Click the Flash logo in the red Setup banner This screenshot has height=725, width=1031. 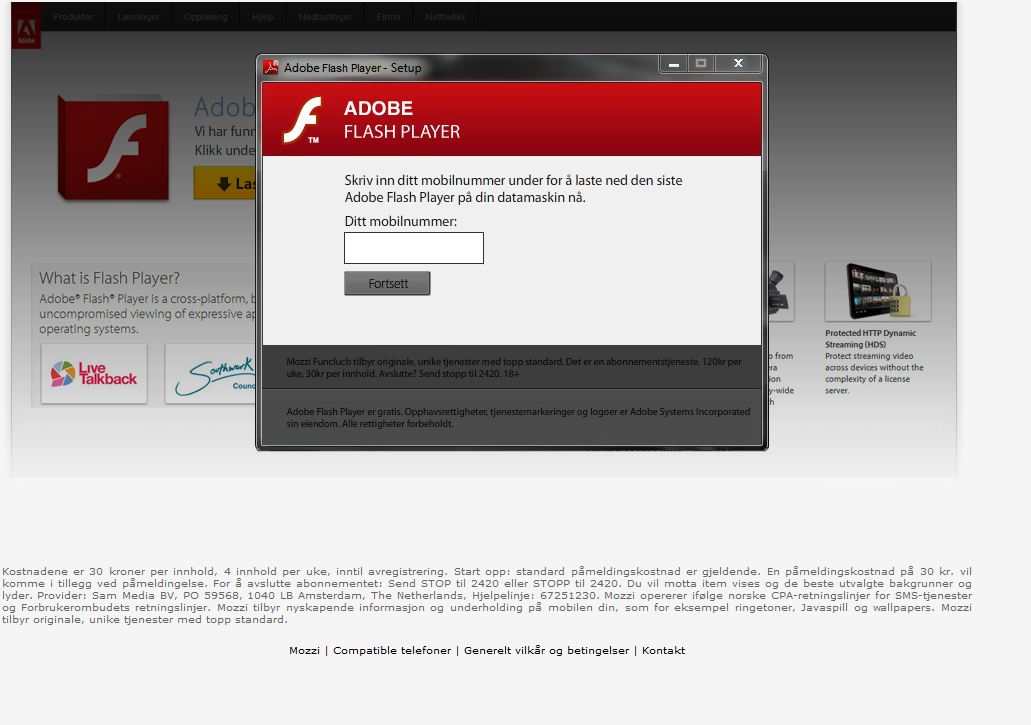tap(303, 120)
